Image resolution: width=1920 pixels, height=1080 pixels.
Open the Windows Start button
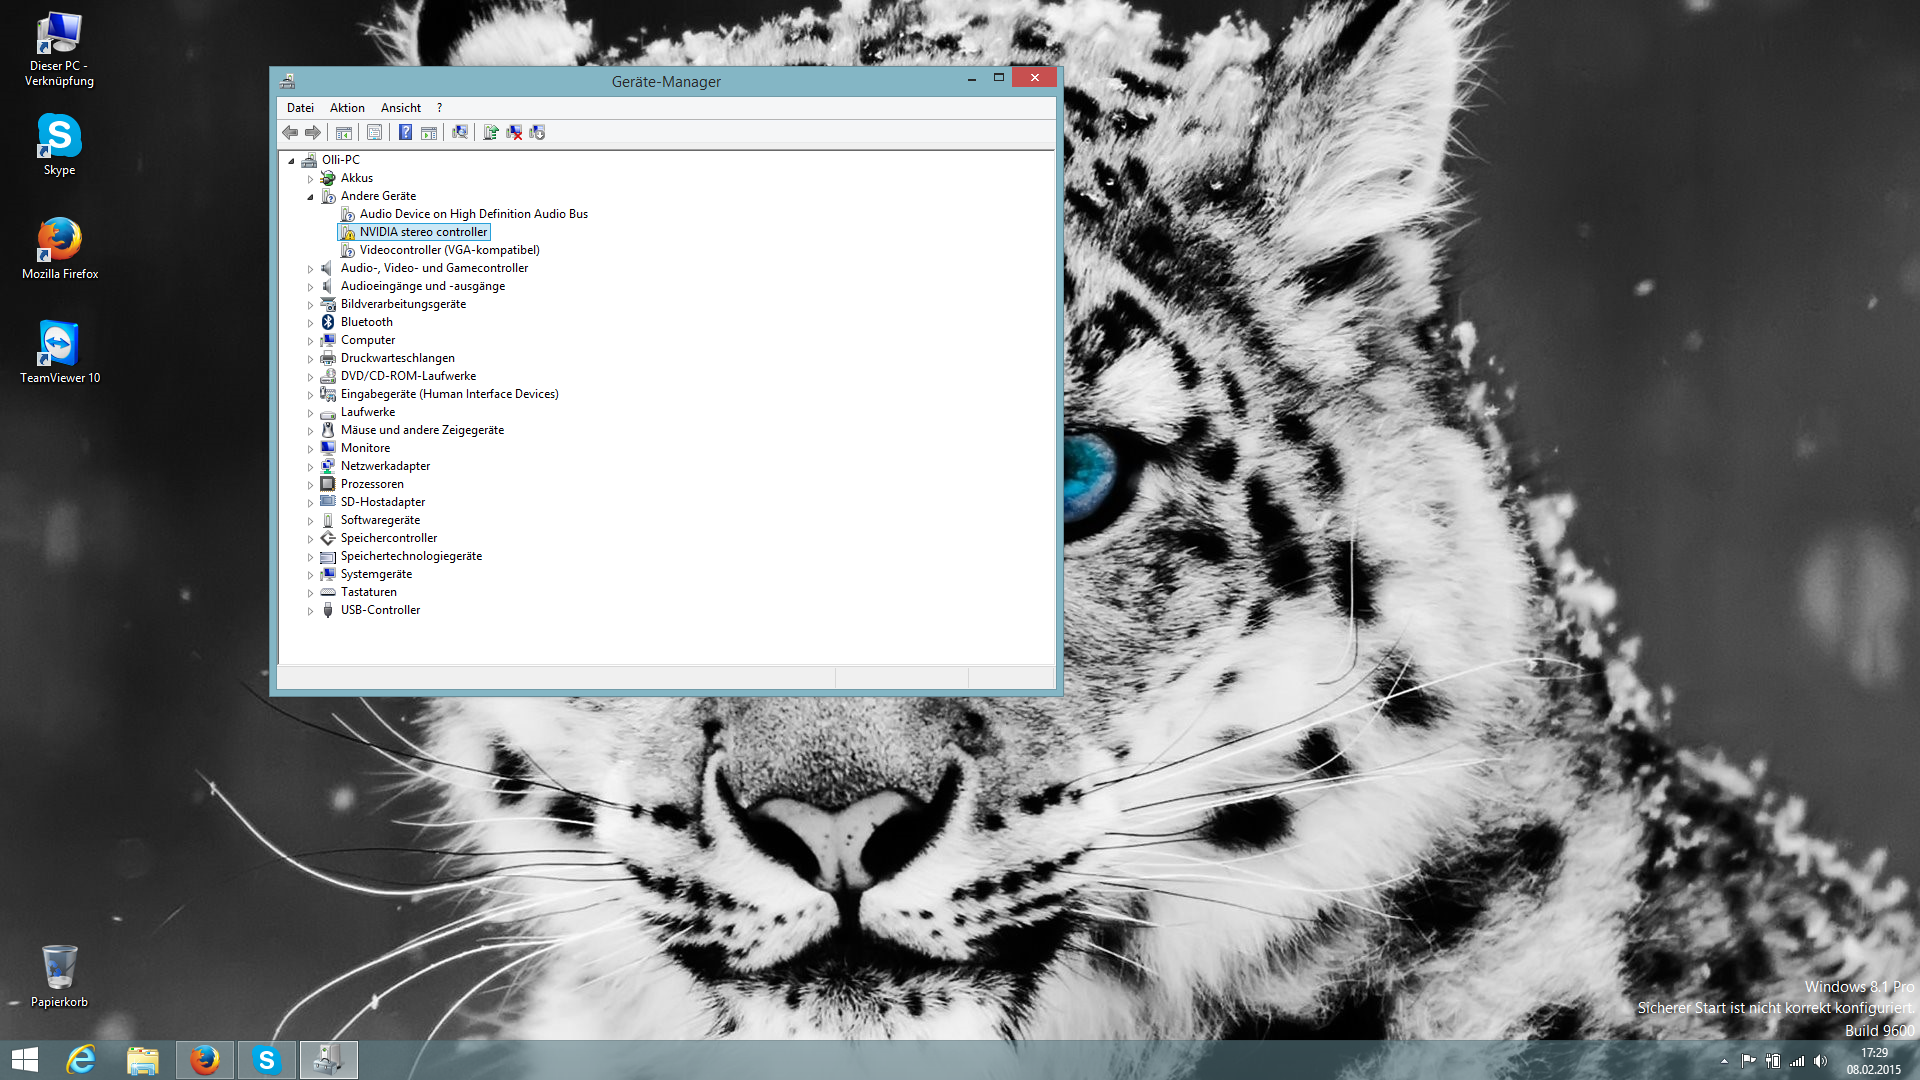pos(25,1060)
